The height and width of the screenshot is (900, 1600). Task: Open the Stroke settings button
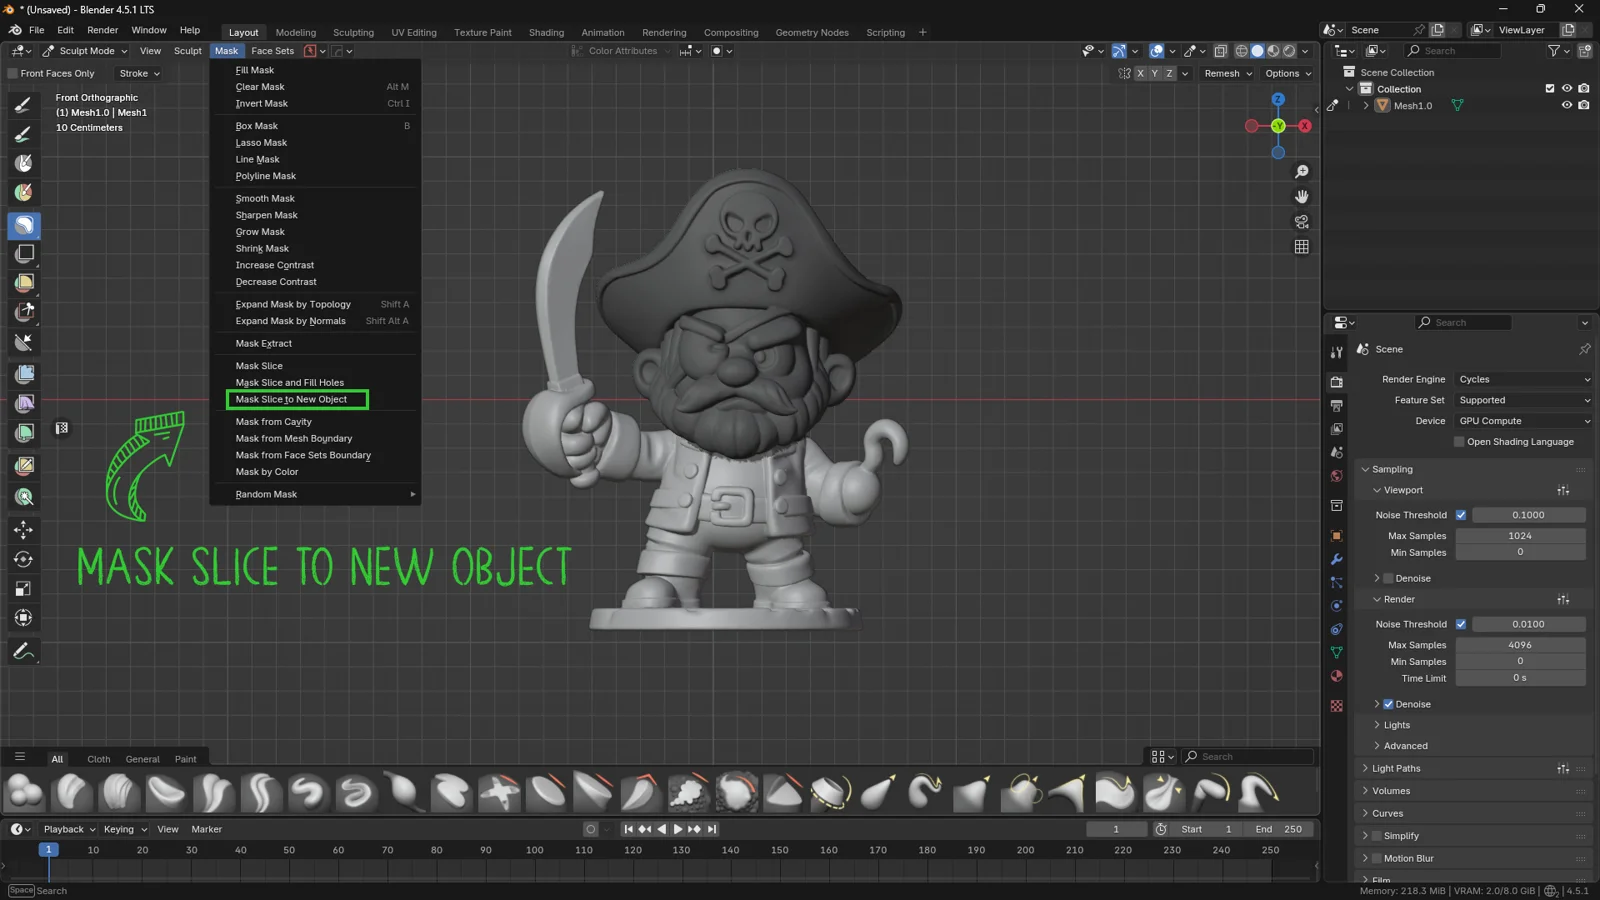pos(139,73)
